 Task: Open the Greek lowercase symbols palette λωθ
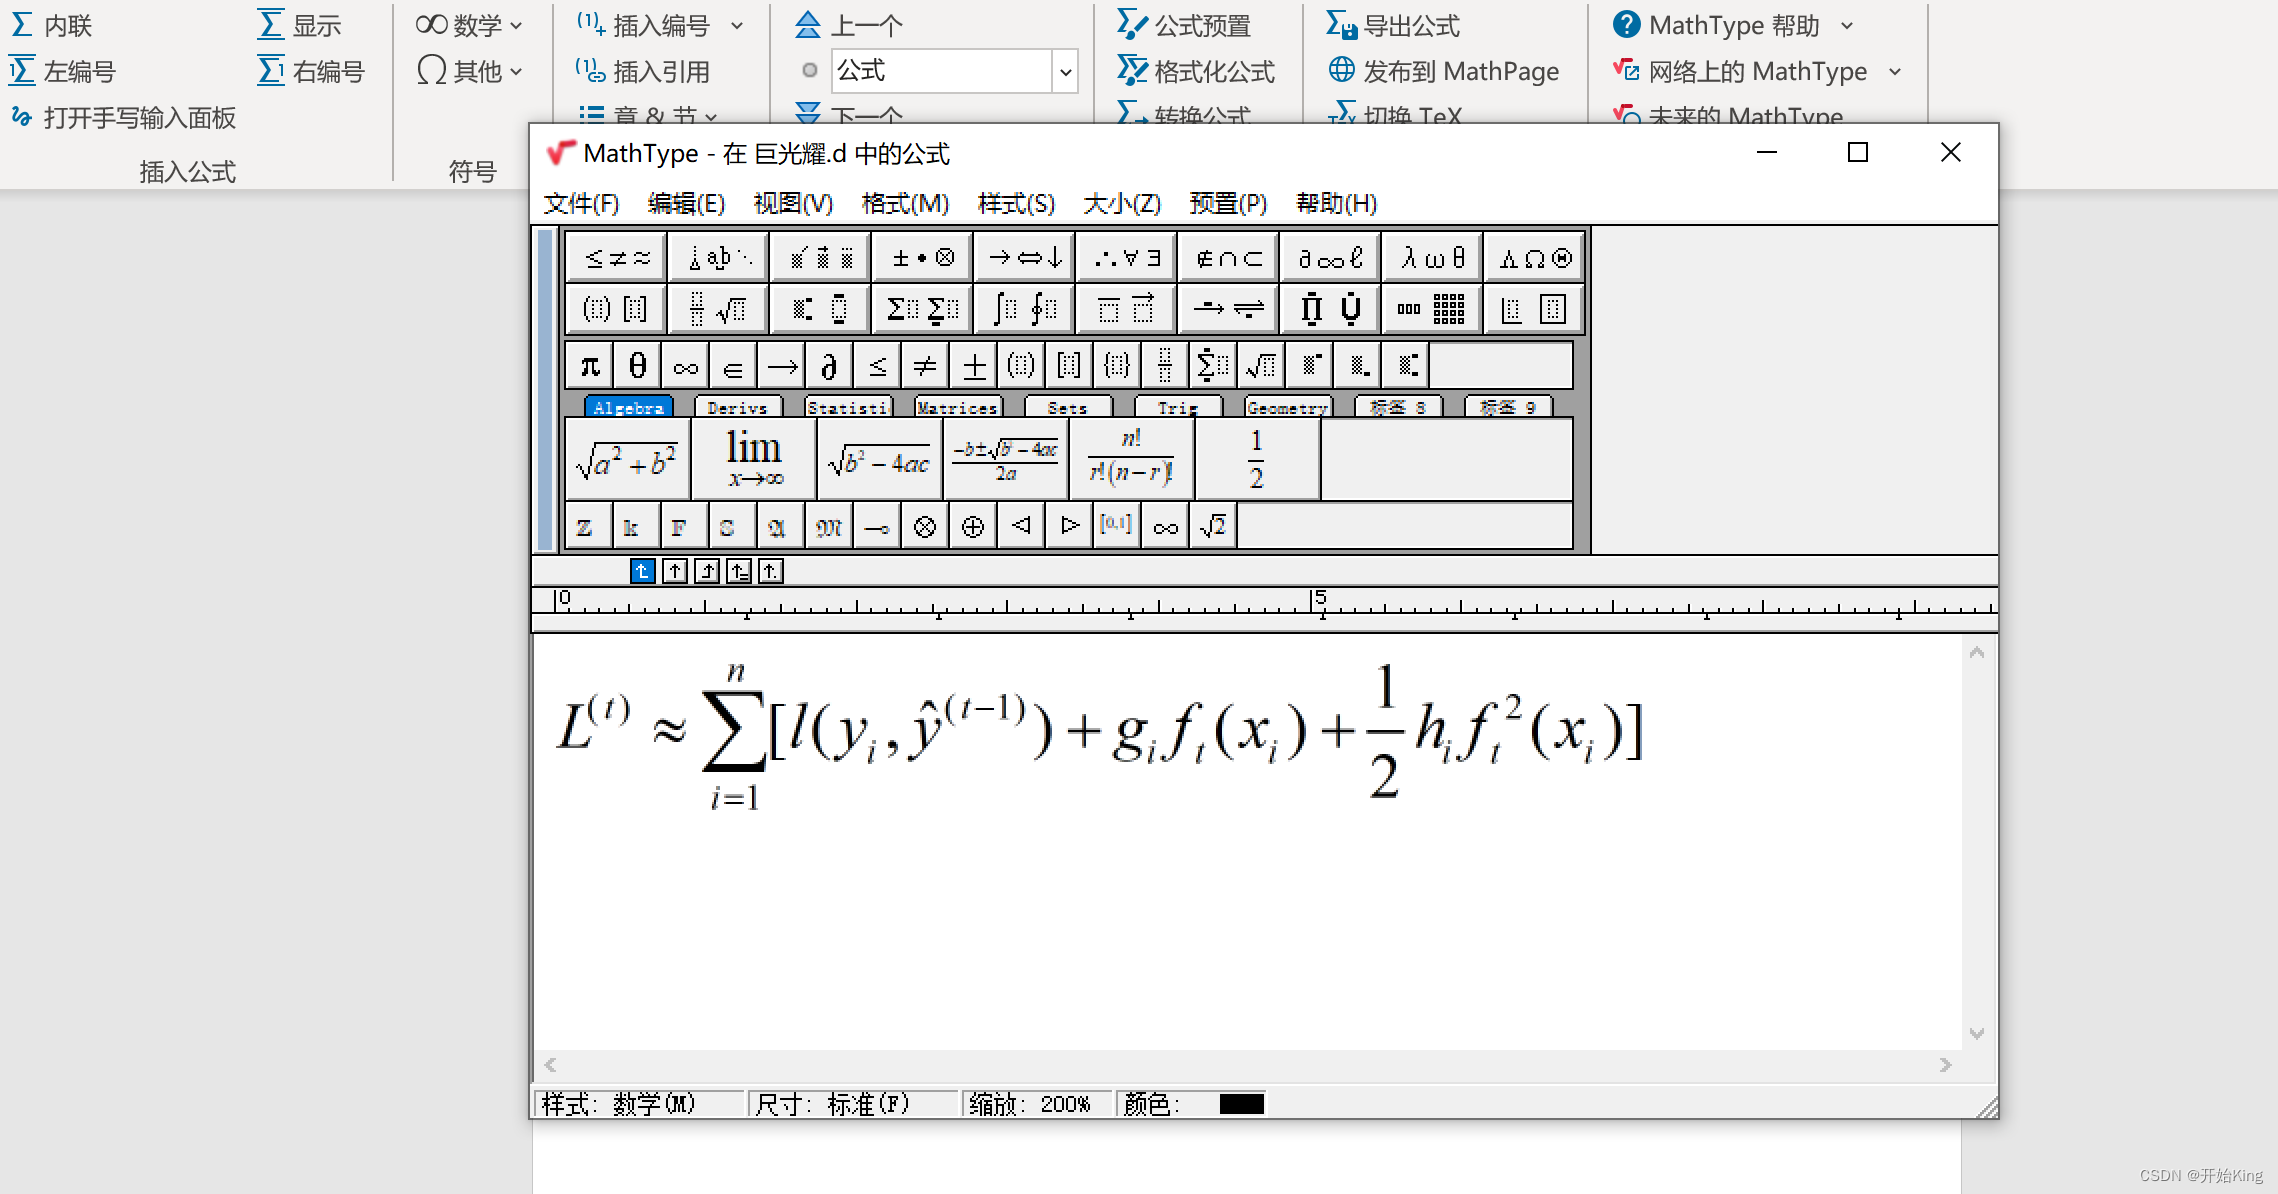point(1432,257)
